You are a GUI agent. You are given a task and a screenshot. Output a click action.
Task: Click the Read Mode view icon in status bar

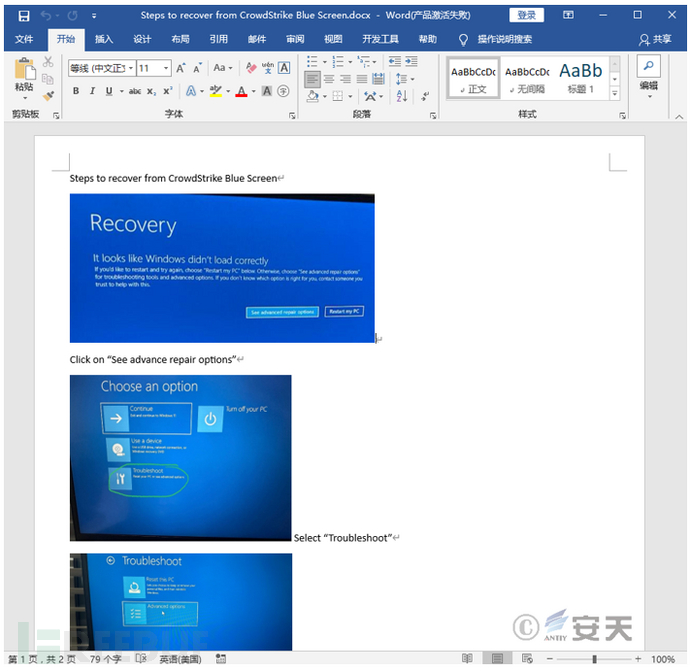467,659
